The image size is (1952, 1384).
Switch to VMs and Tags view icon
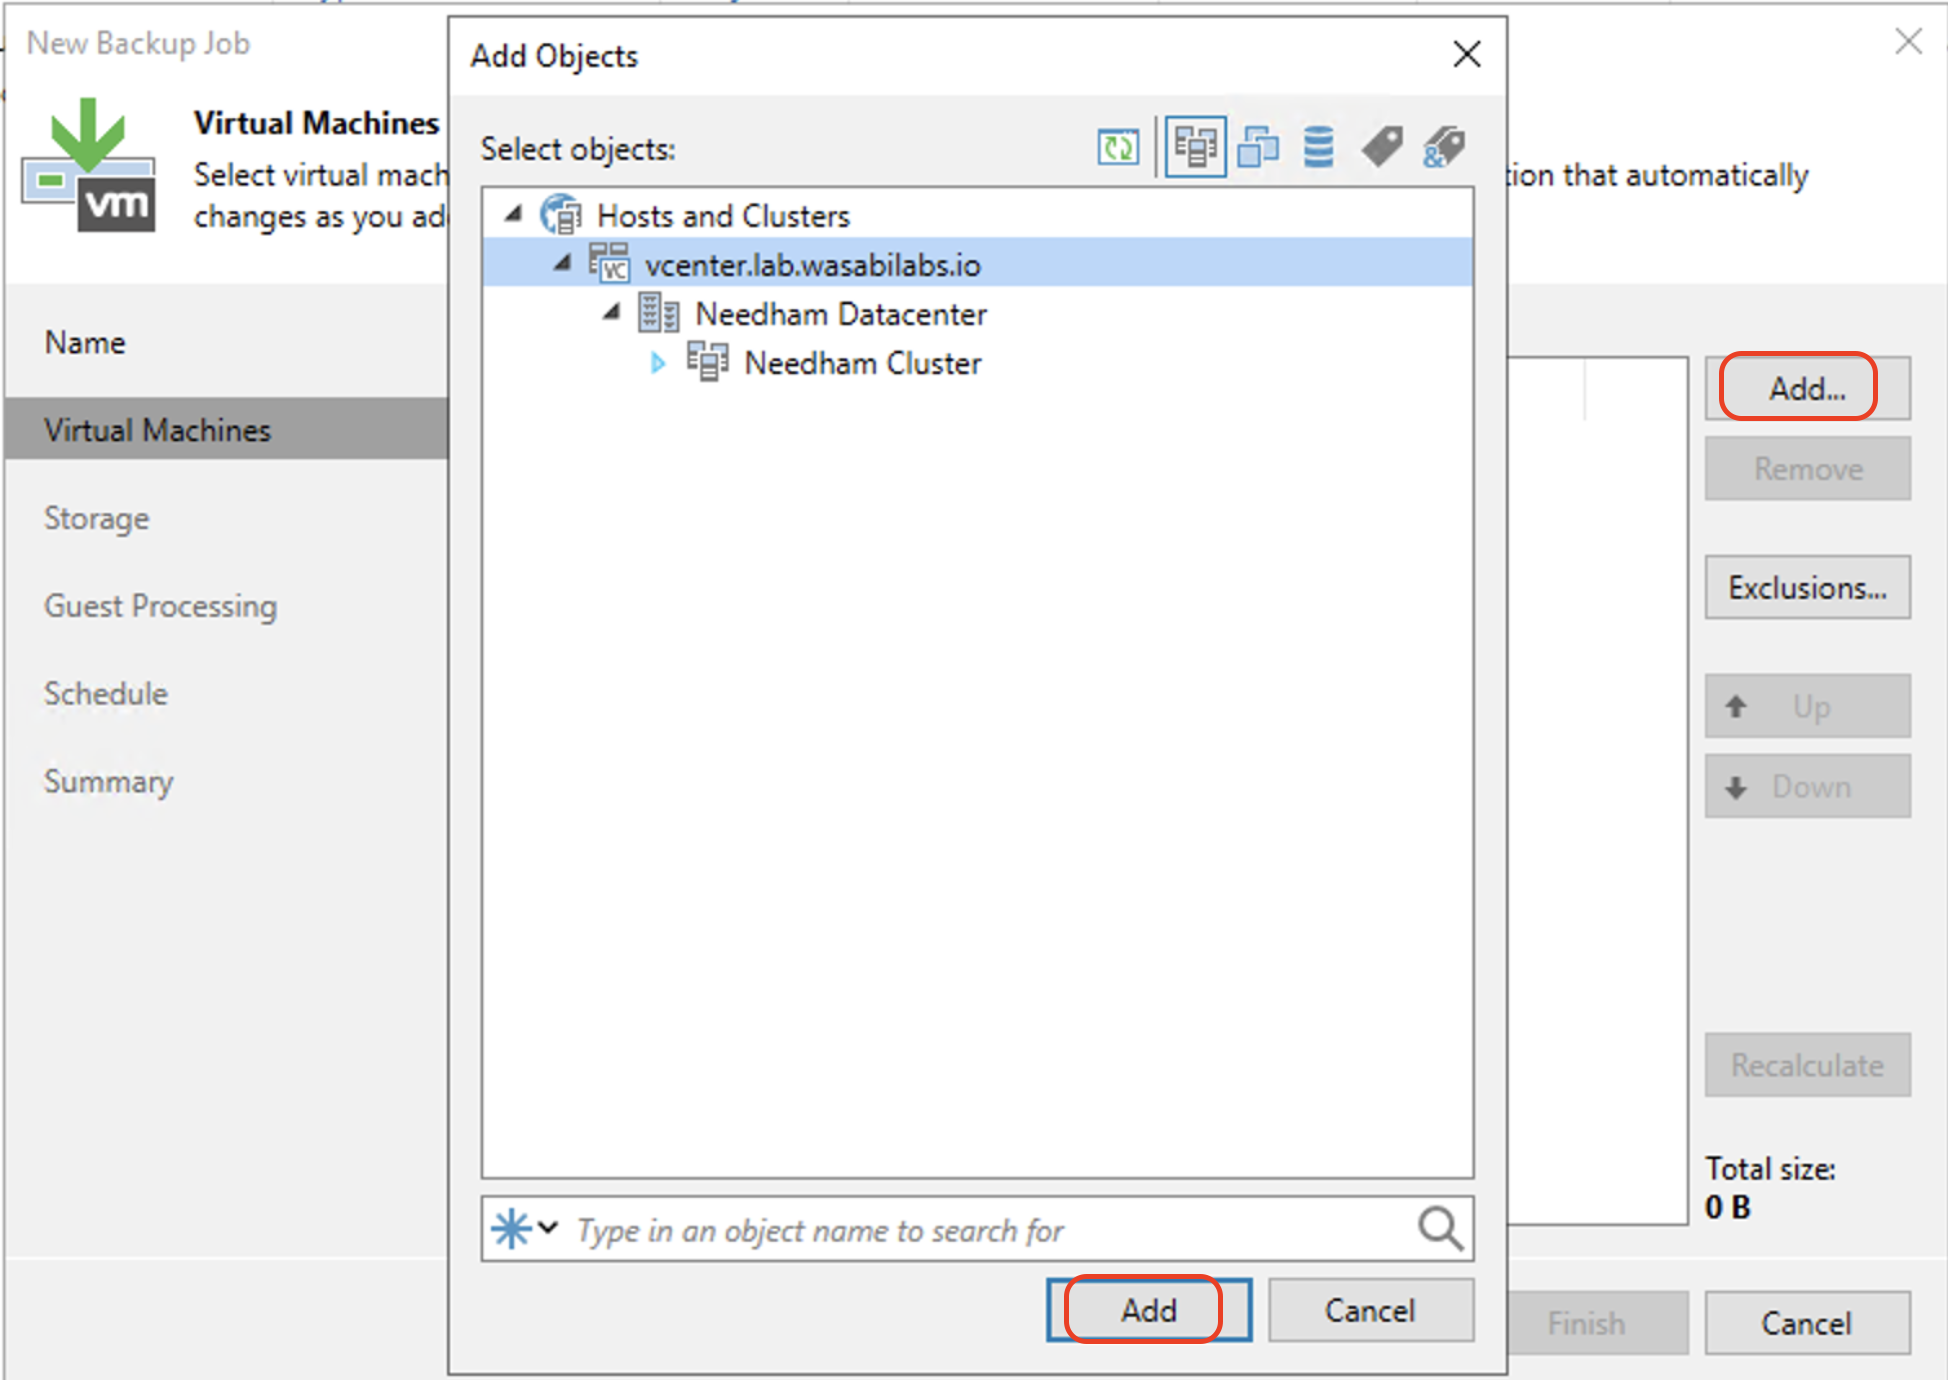tap(1382, 148)
